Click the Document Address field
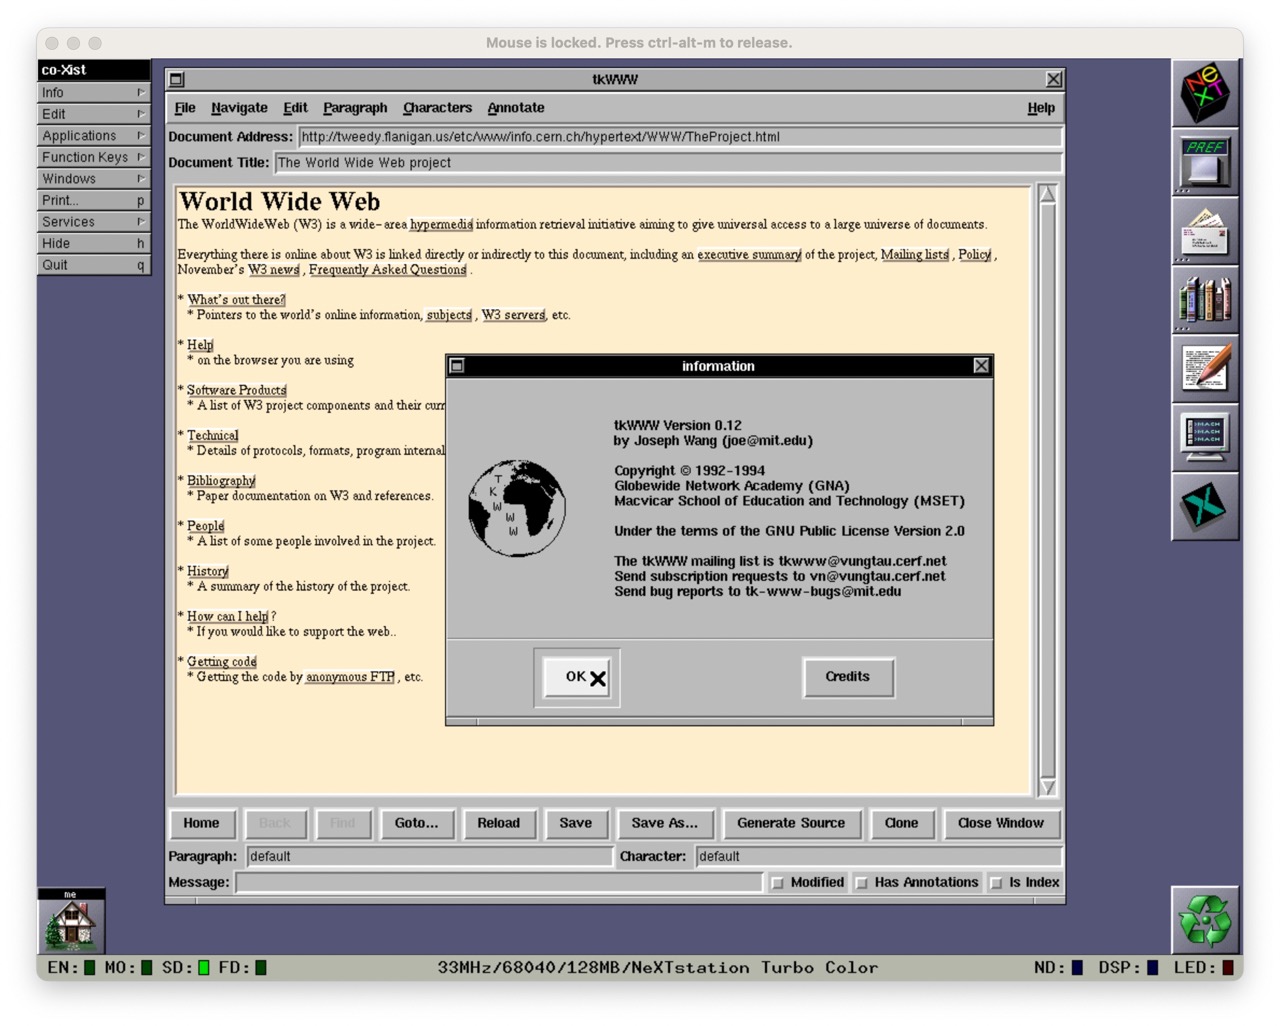Image resolution: width=1280 pixels, height=1026 pixels. pos(679,137)
